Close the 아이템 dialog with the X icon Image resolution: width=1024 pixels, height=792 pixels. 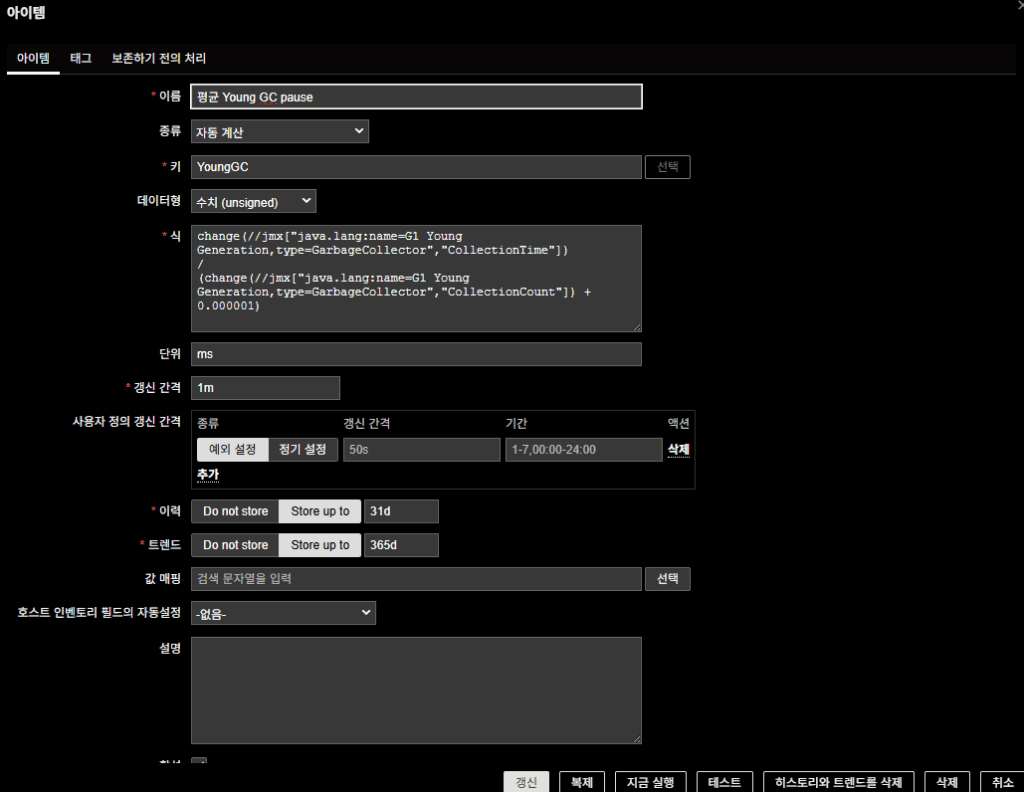tap(1017, 5)
